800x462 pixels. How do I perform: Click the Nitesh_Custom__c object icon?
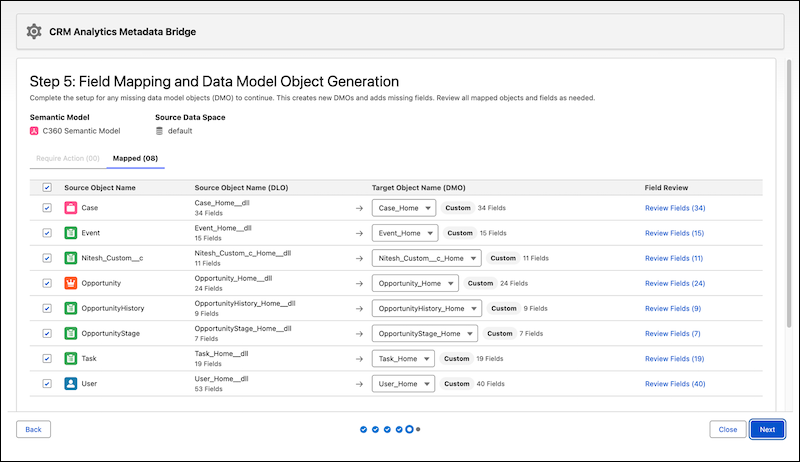(71, 258)
